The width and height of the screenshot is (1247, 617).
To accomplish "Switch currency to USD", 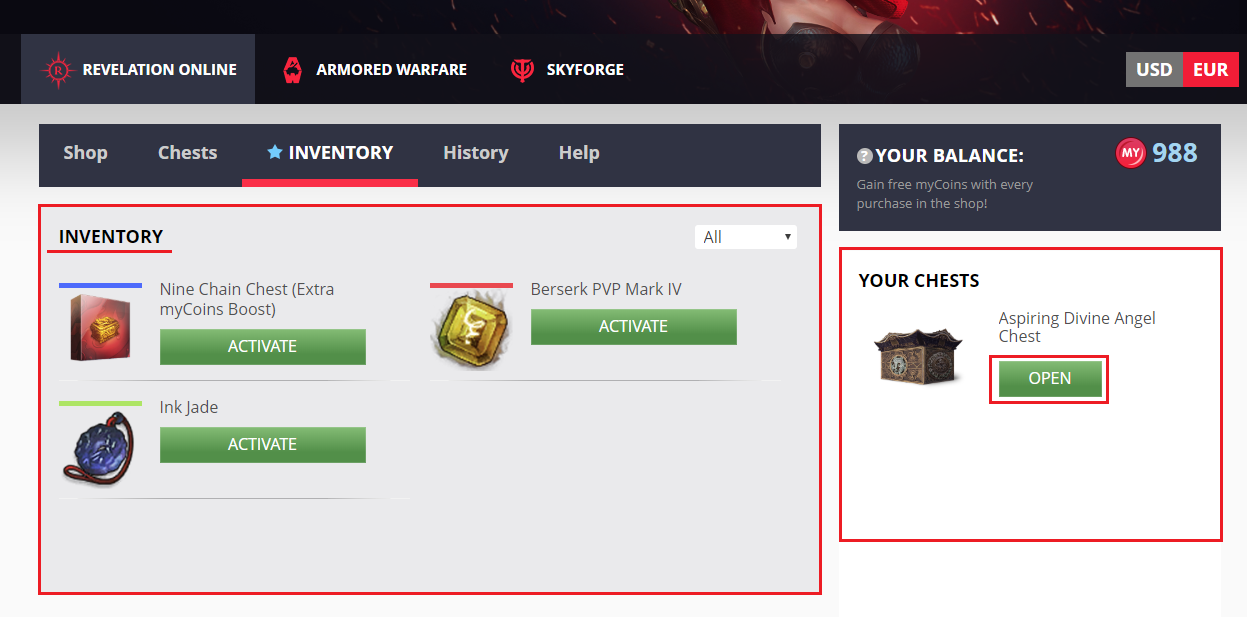I will point(1154,70).
